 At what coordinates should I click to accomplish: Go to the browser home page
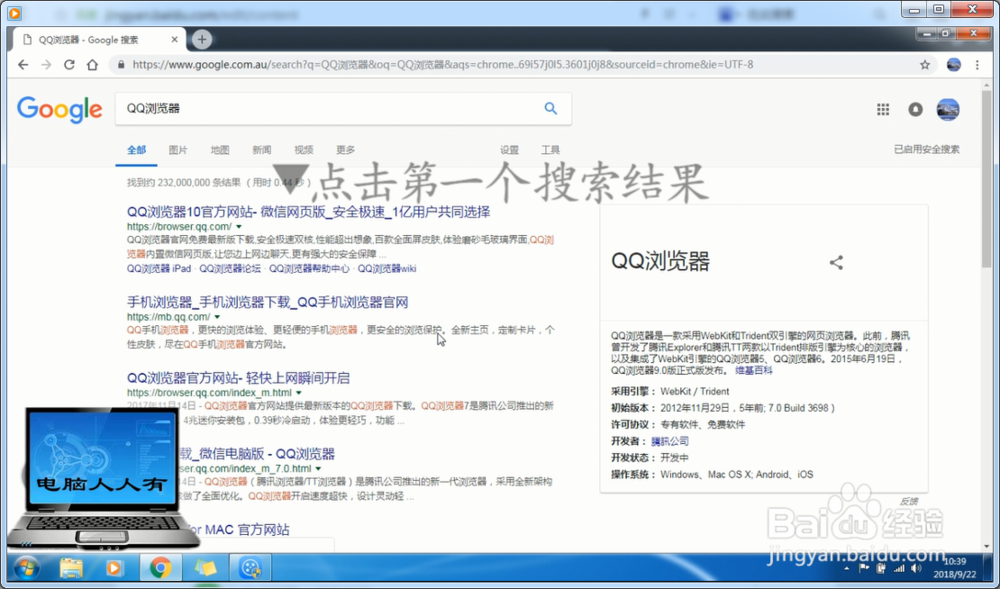point(92,64)
